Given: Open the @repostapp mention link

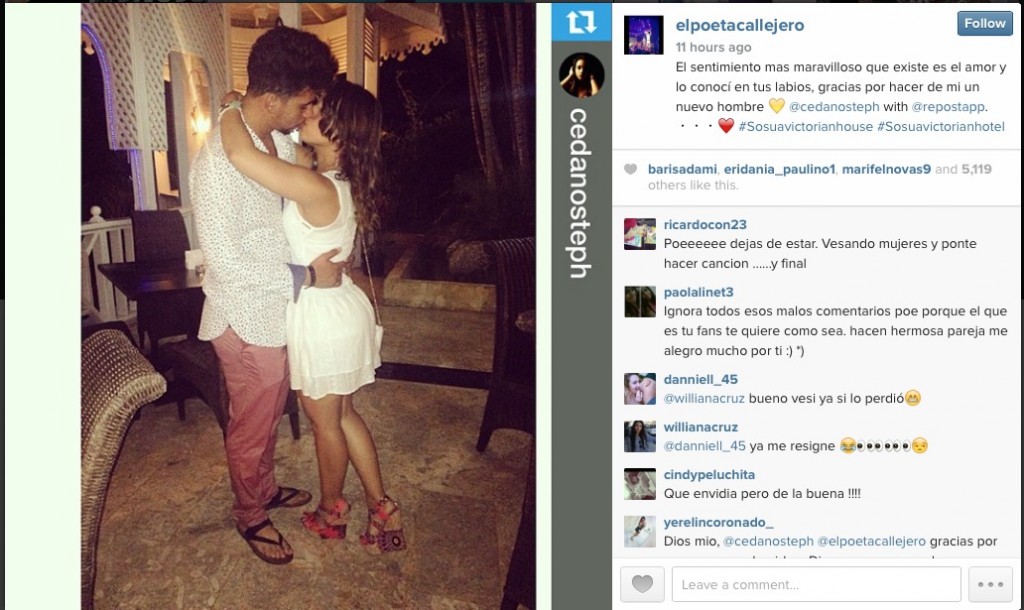Looking at the screenshot, I should coord(948,106).
